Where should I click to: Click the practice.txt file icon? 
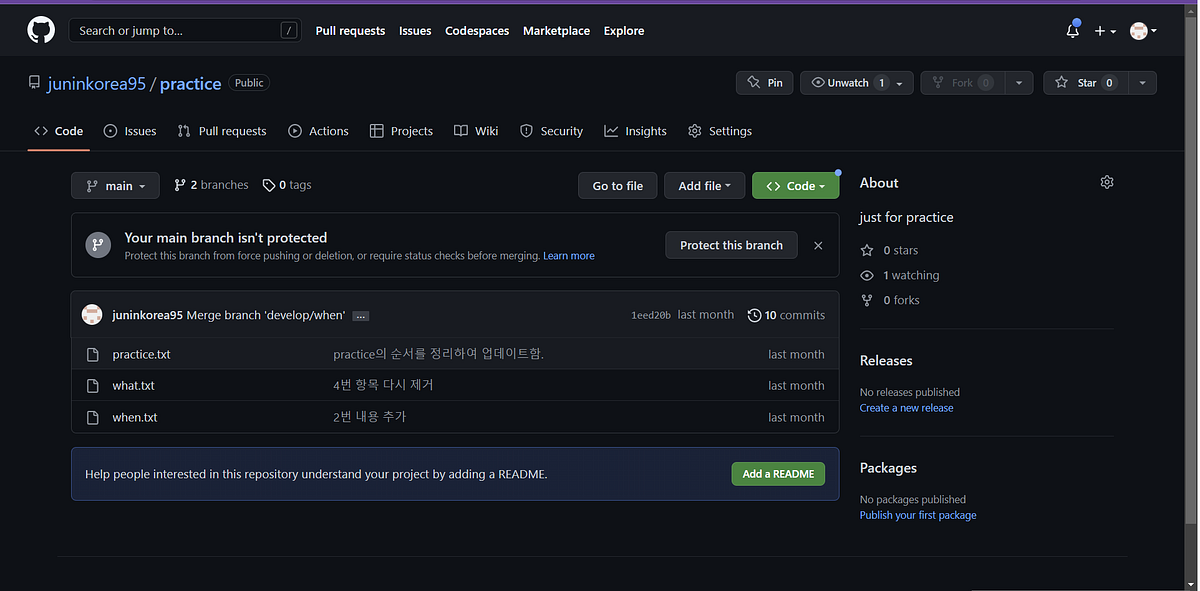(x=93, y=354)
